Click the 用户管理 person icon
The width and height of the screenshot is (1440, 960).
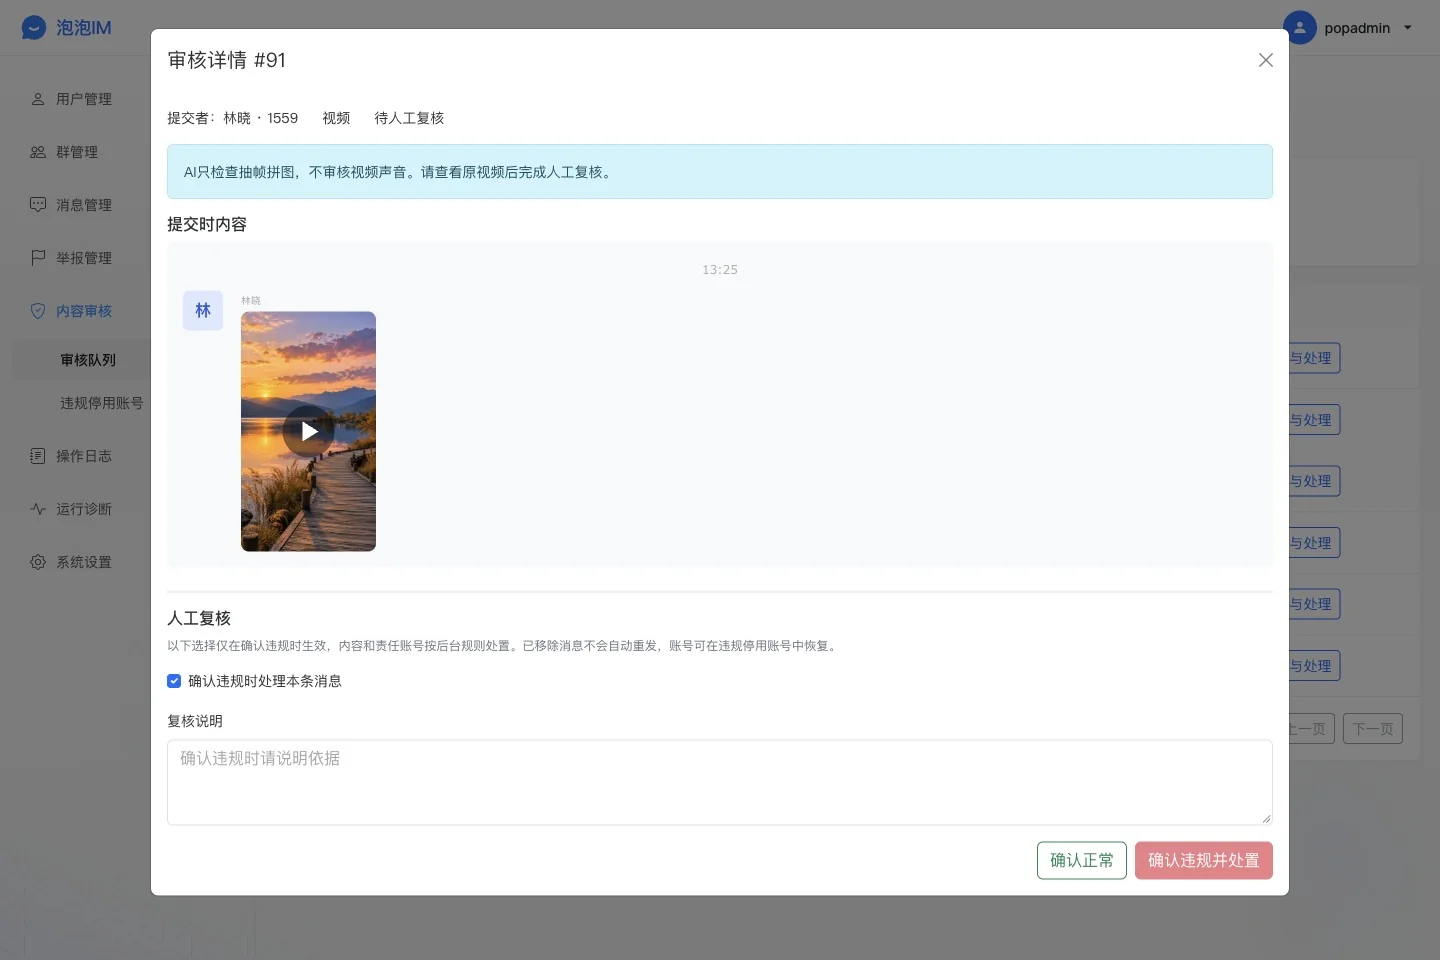[38, 99]
